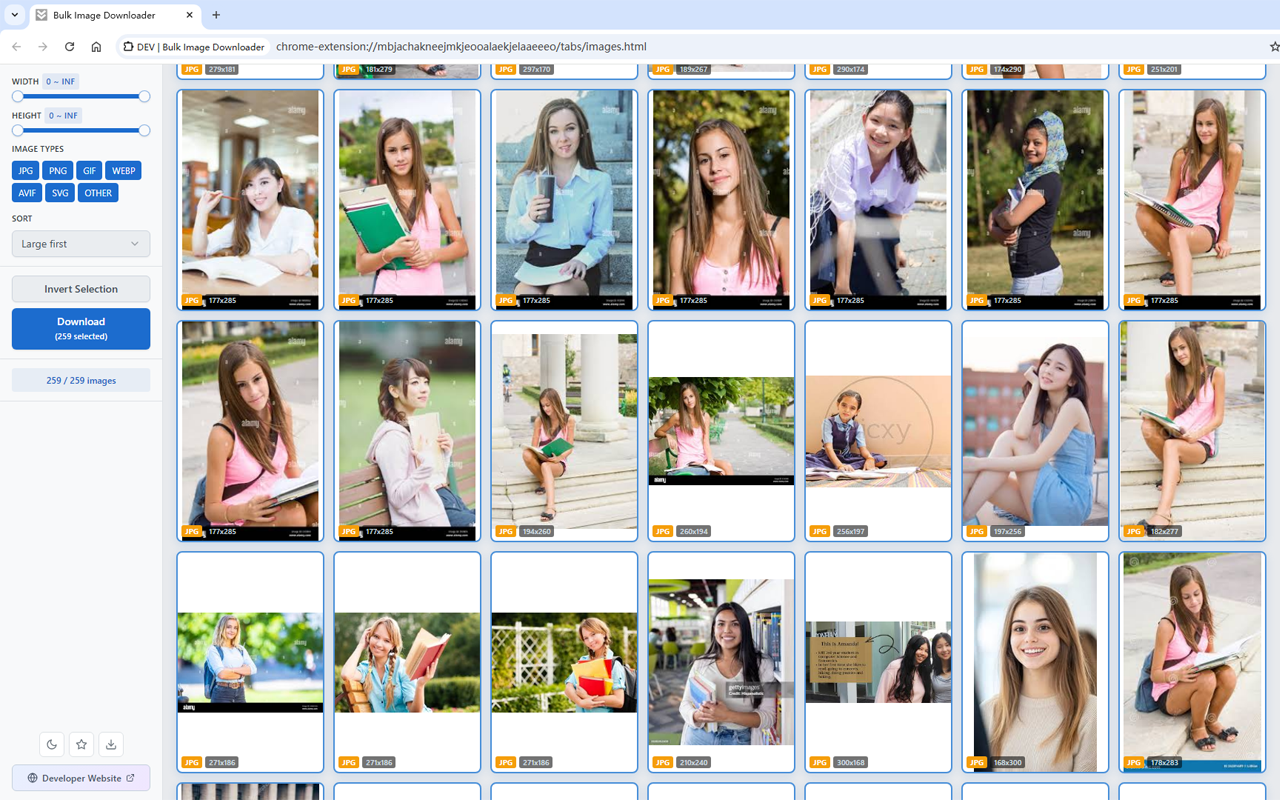Open the browser home page
The width and height of the screenshot is (1280, 800).
(x=96, y=47)
